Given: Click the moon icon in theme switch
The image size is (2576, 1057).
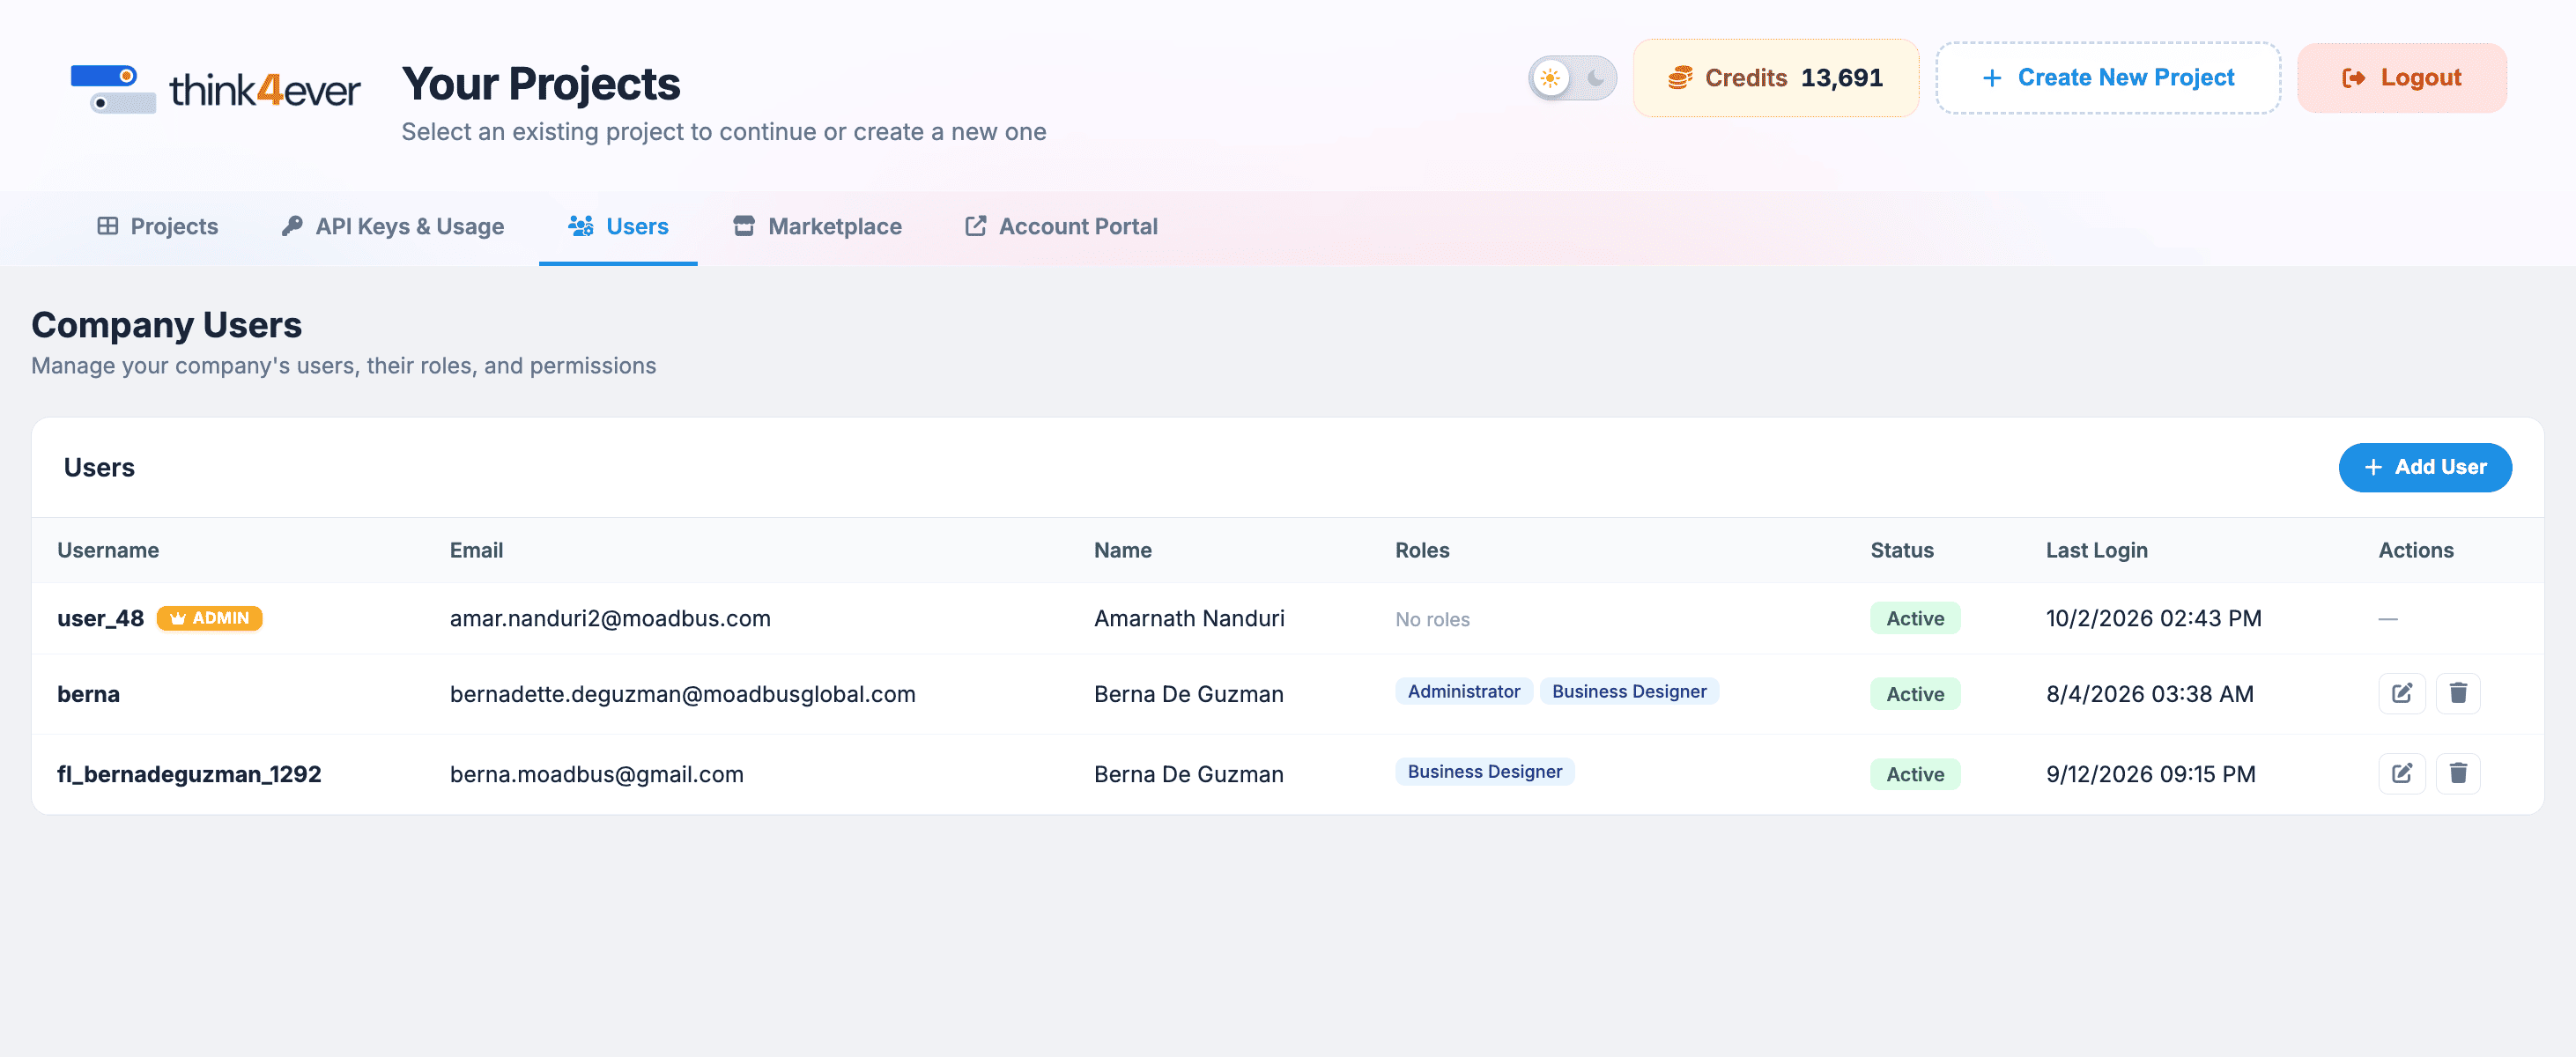Looking at the screenshot, I should [x=1596, y=78].
